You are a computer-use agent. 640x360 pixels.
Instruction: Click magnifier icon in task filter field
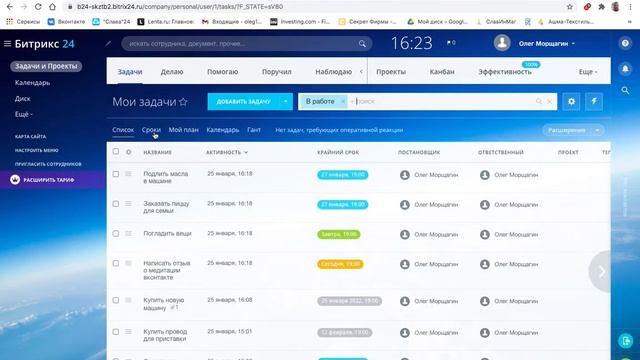pos(539,101)
